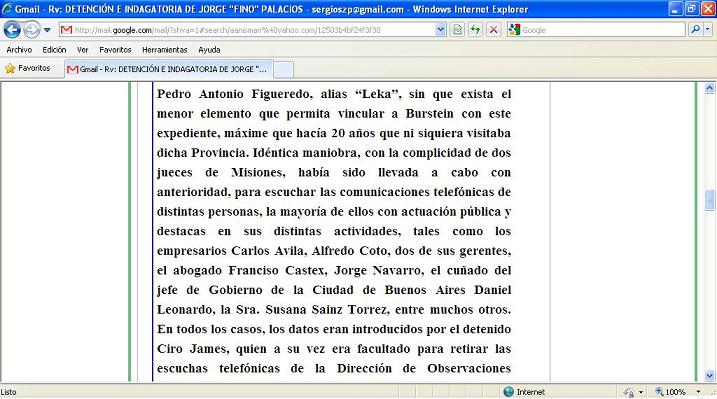Screen dimensions: 717x399
Task: Open a new blank tab
Action: 284,69
